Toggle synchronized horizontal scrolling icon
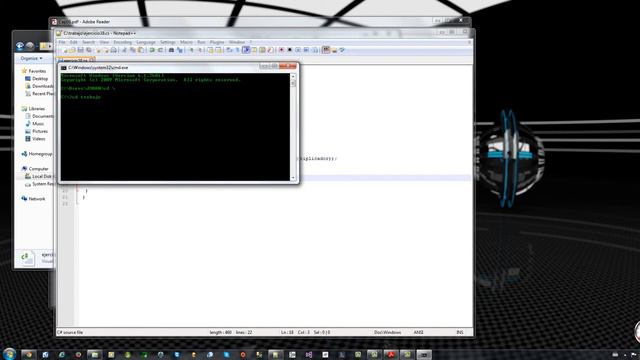 [x=218, y=50]
